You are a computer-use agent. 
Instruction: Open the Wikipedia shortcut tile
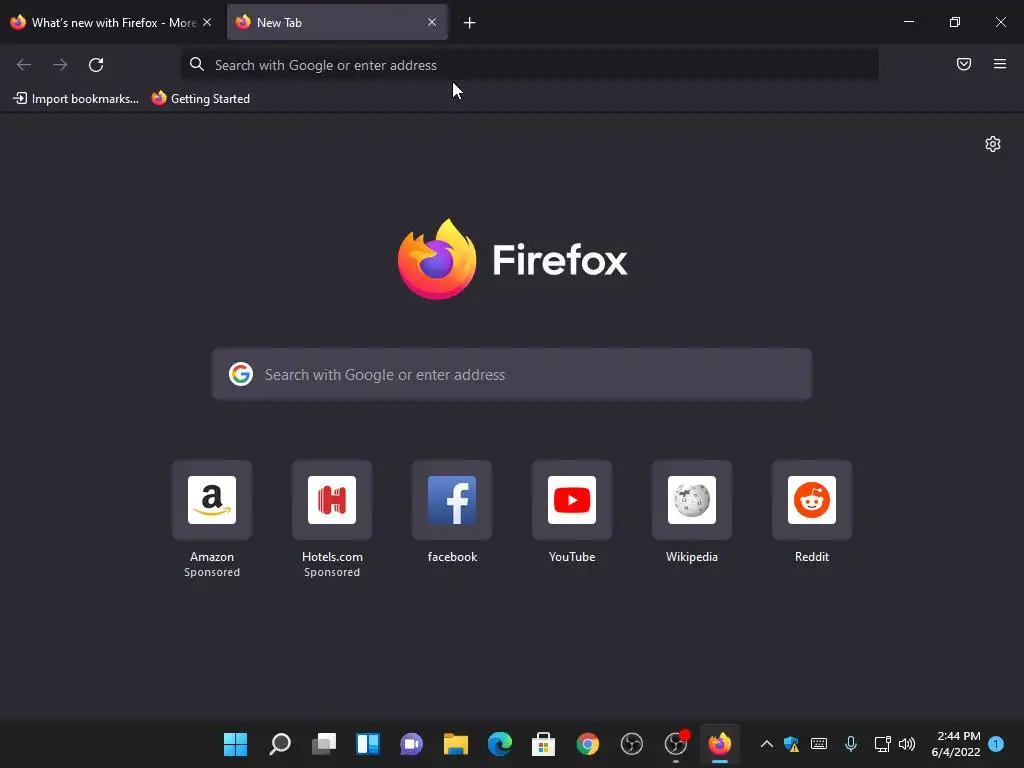click(x=692, y=500)
